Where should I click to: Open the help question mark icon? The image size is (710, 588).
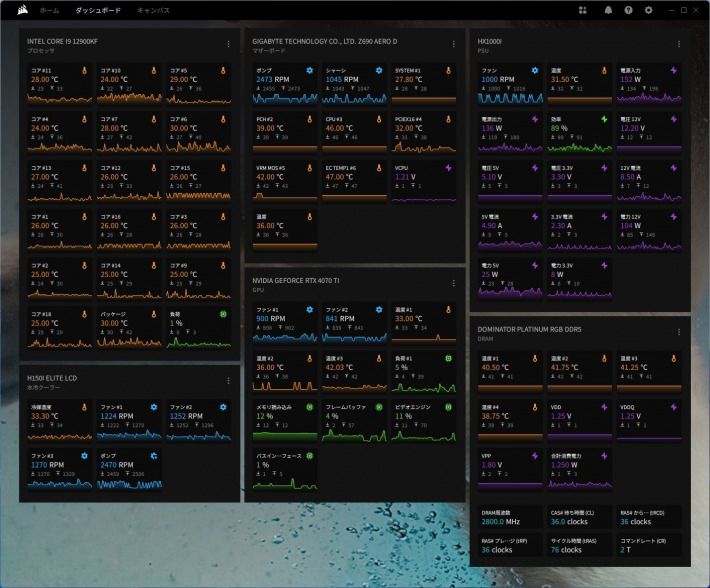coord(628,10)
